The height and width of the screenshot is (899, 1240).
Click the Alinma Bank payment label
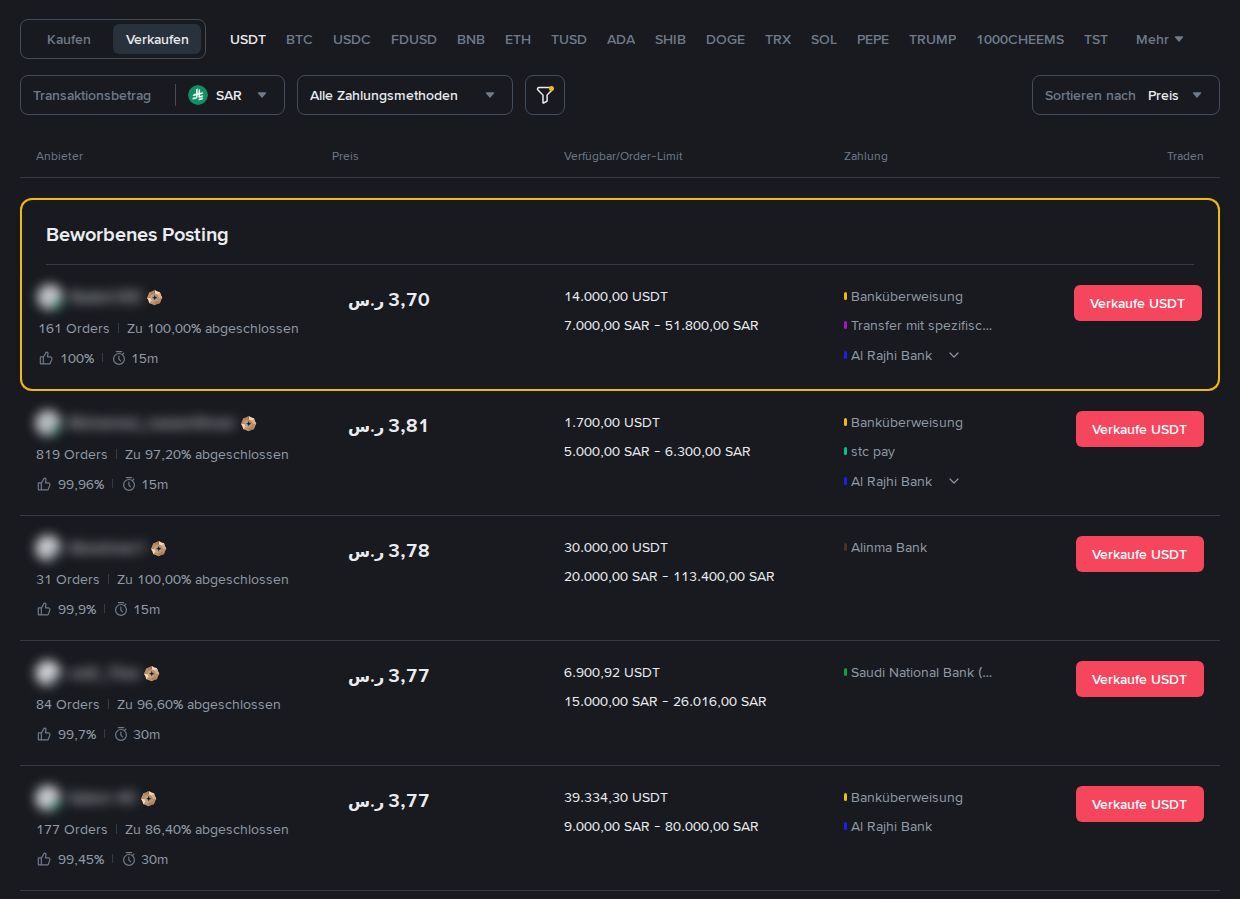point(889,547)
